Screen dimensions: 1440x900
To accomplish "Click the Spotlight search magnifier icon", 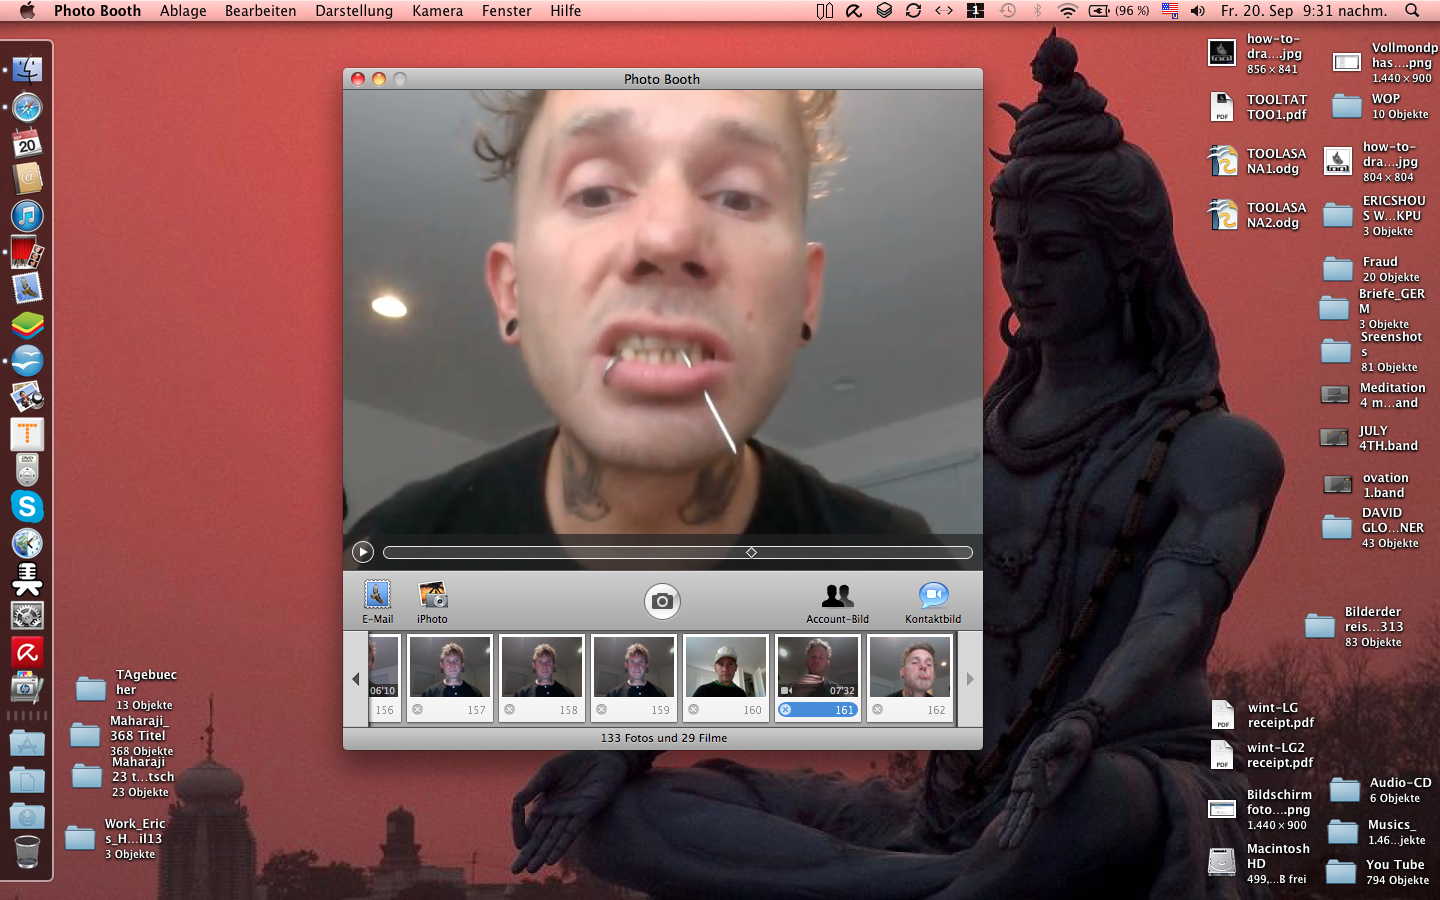I will [x=1412, y=11].
